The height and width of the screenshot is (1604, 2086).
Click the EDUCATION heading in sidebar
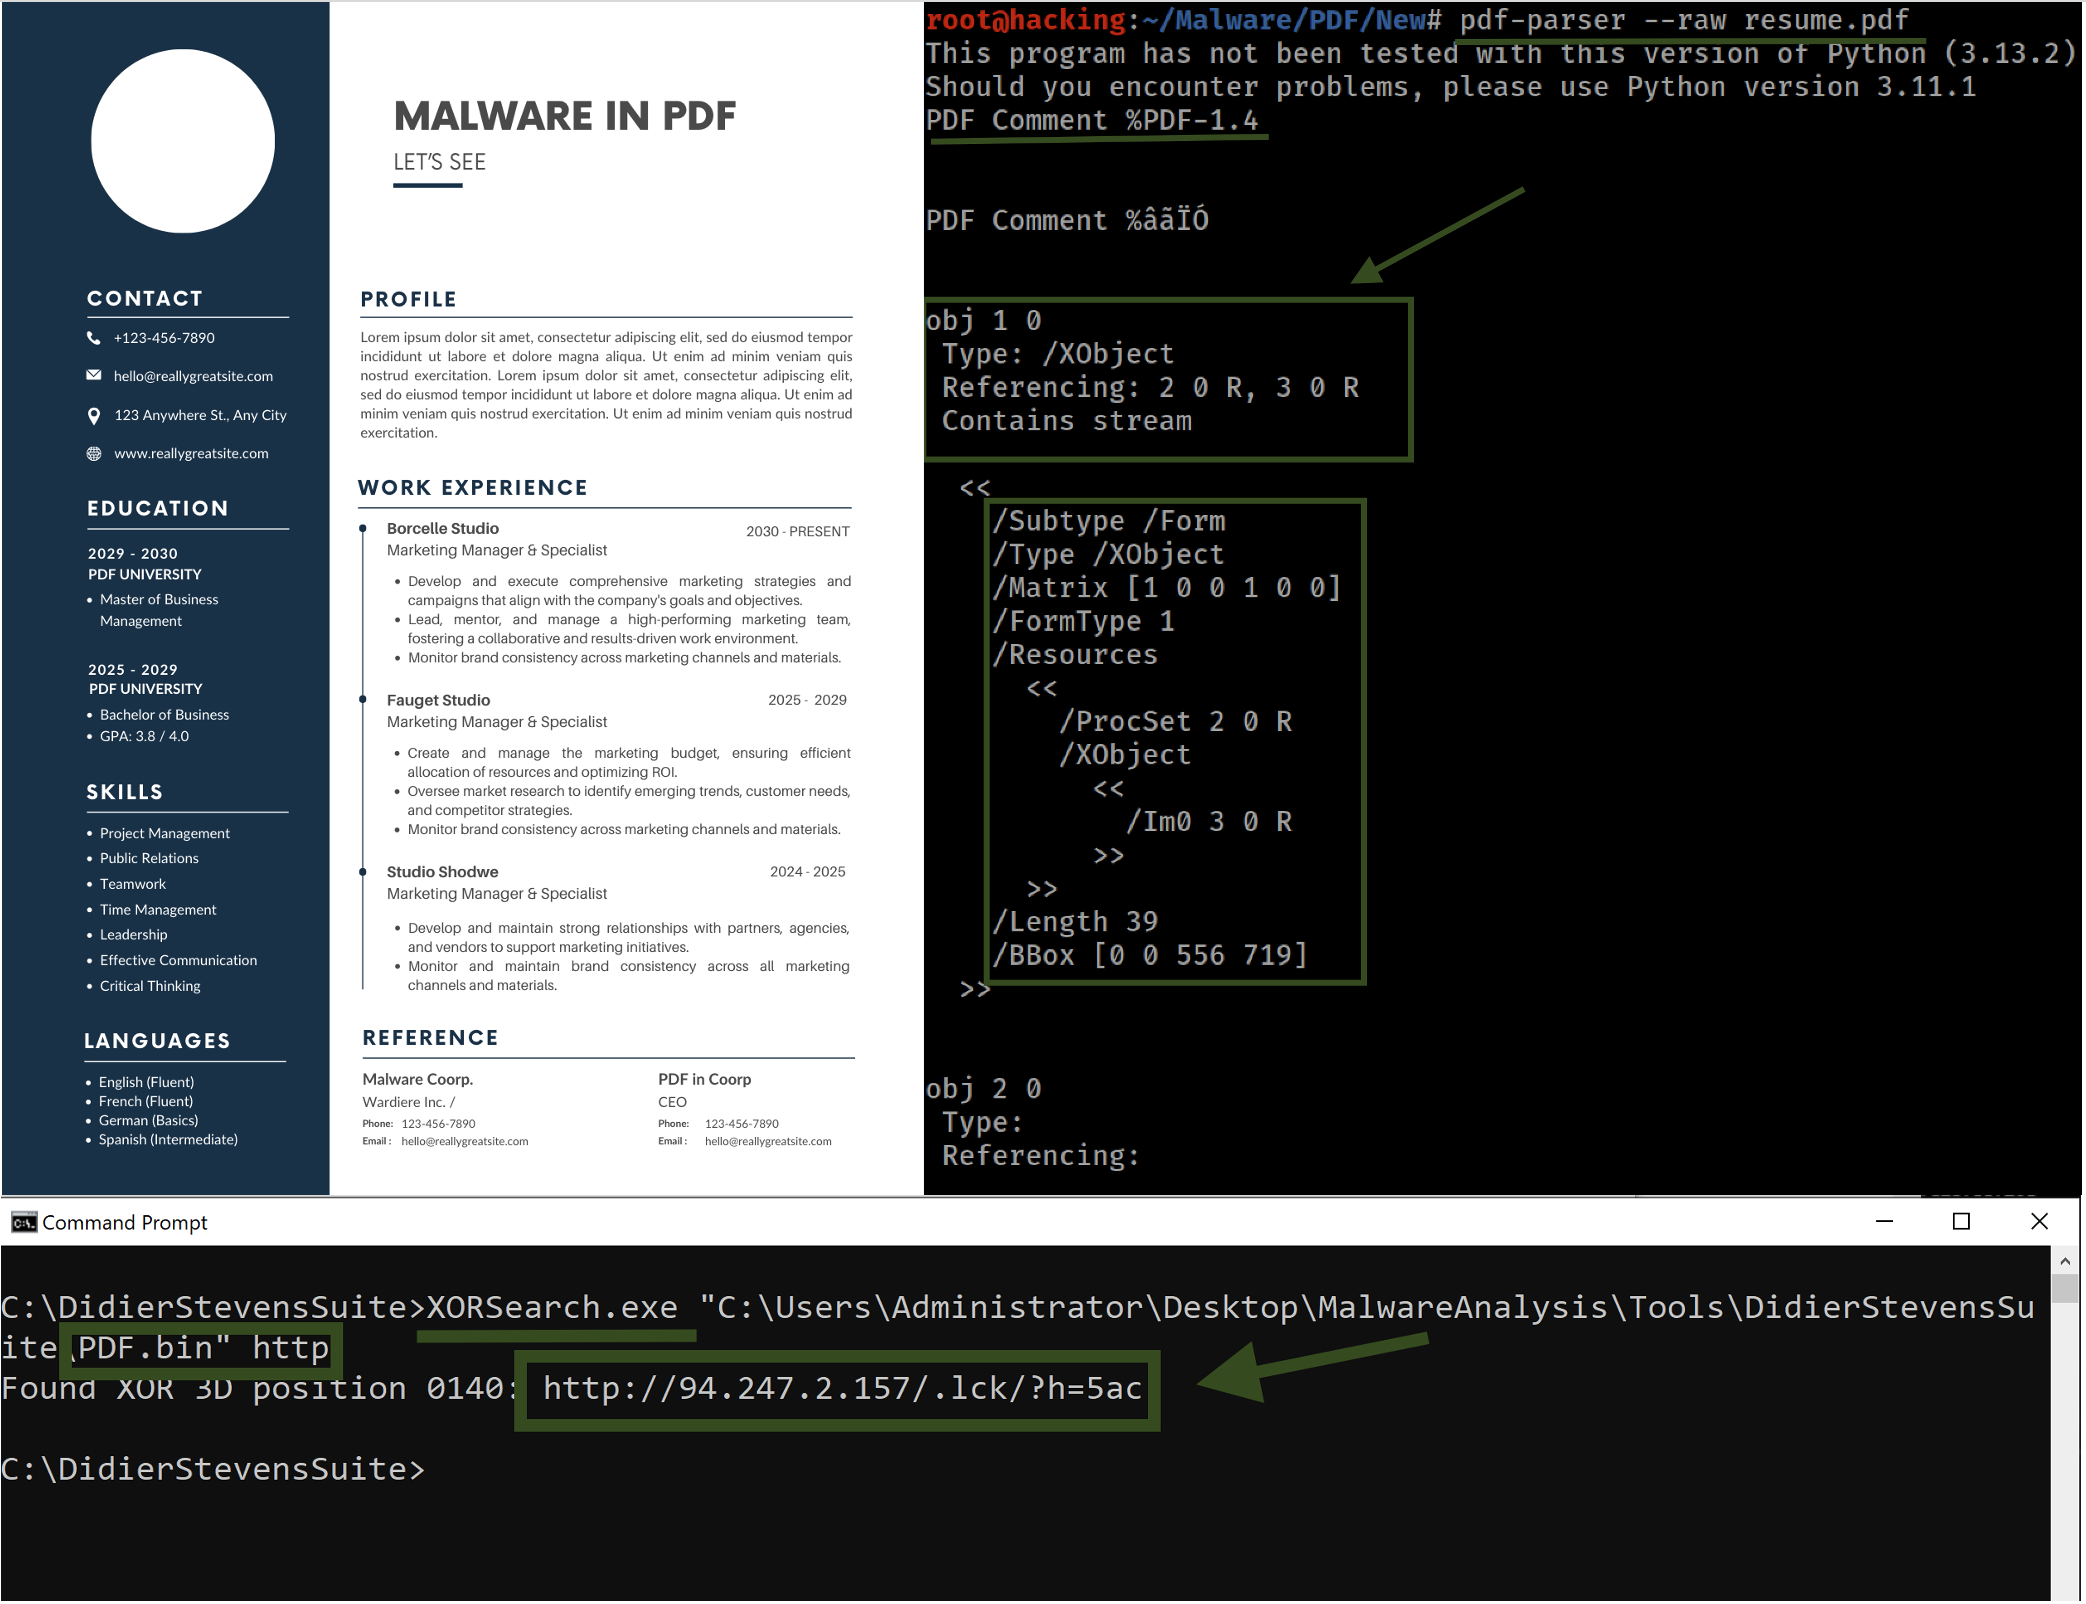tap(158, 509)
